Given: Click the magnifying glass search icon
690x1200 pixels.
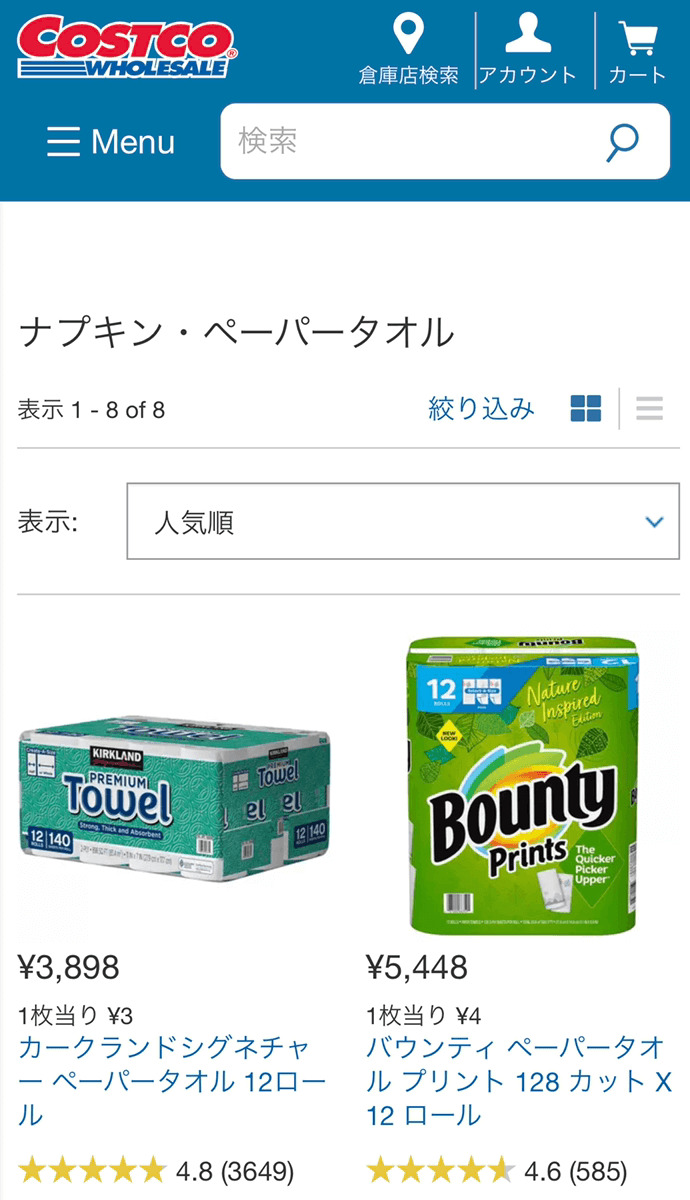Looking at the screenshot, I should pos(622,142).
